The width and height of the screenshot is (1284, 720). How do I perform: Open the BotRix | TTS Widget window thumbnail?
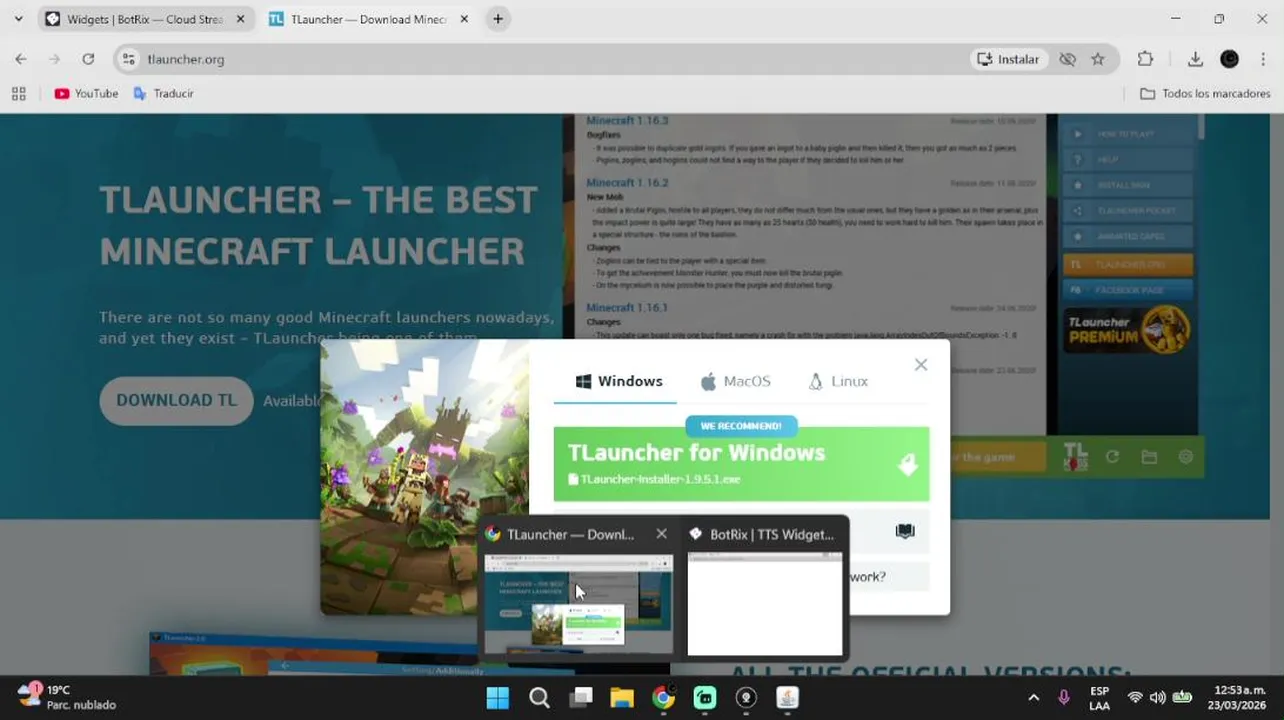click(765, 604)
